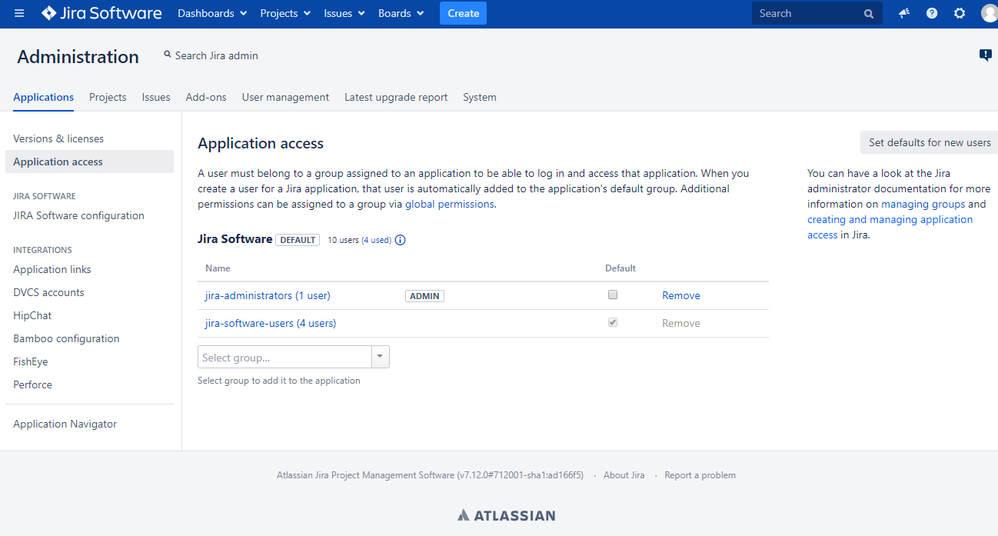
Task: Click Set defaults for new users button
Action: pos(929,143)
